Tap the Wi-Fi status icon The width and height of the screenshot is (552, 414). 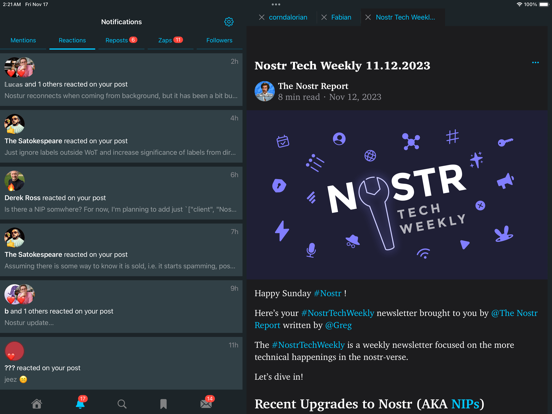coord(519,5)
